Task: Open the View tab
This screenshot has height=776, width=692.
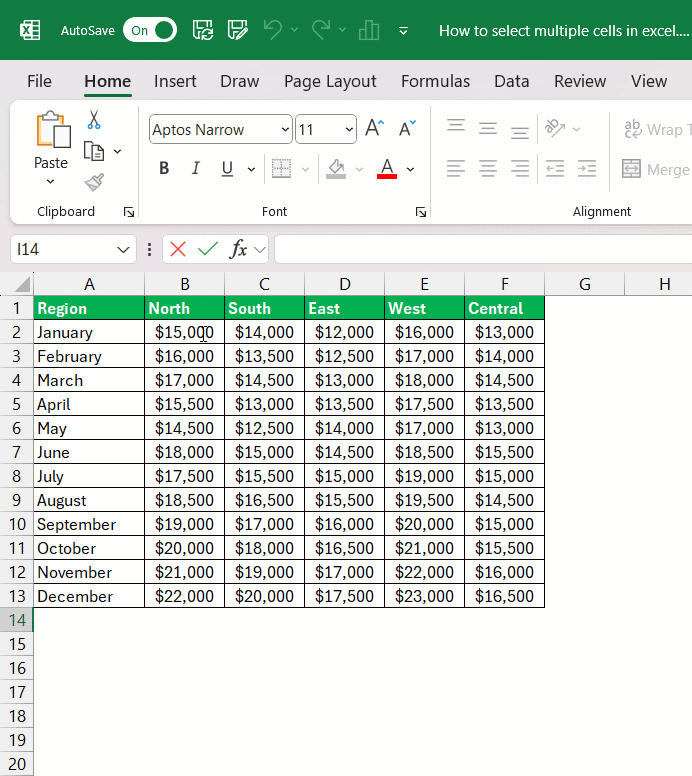Action: [648, 81]
